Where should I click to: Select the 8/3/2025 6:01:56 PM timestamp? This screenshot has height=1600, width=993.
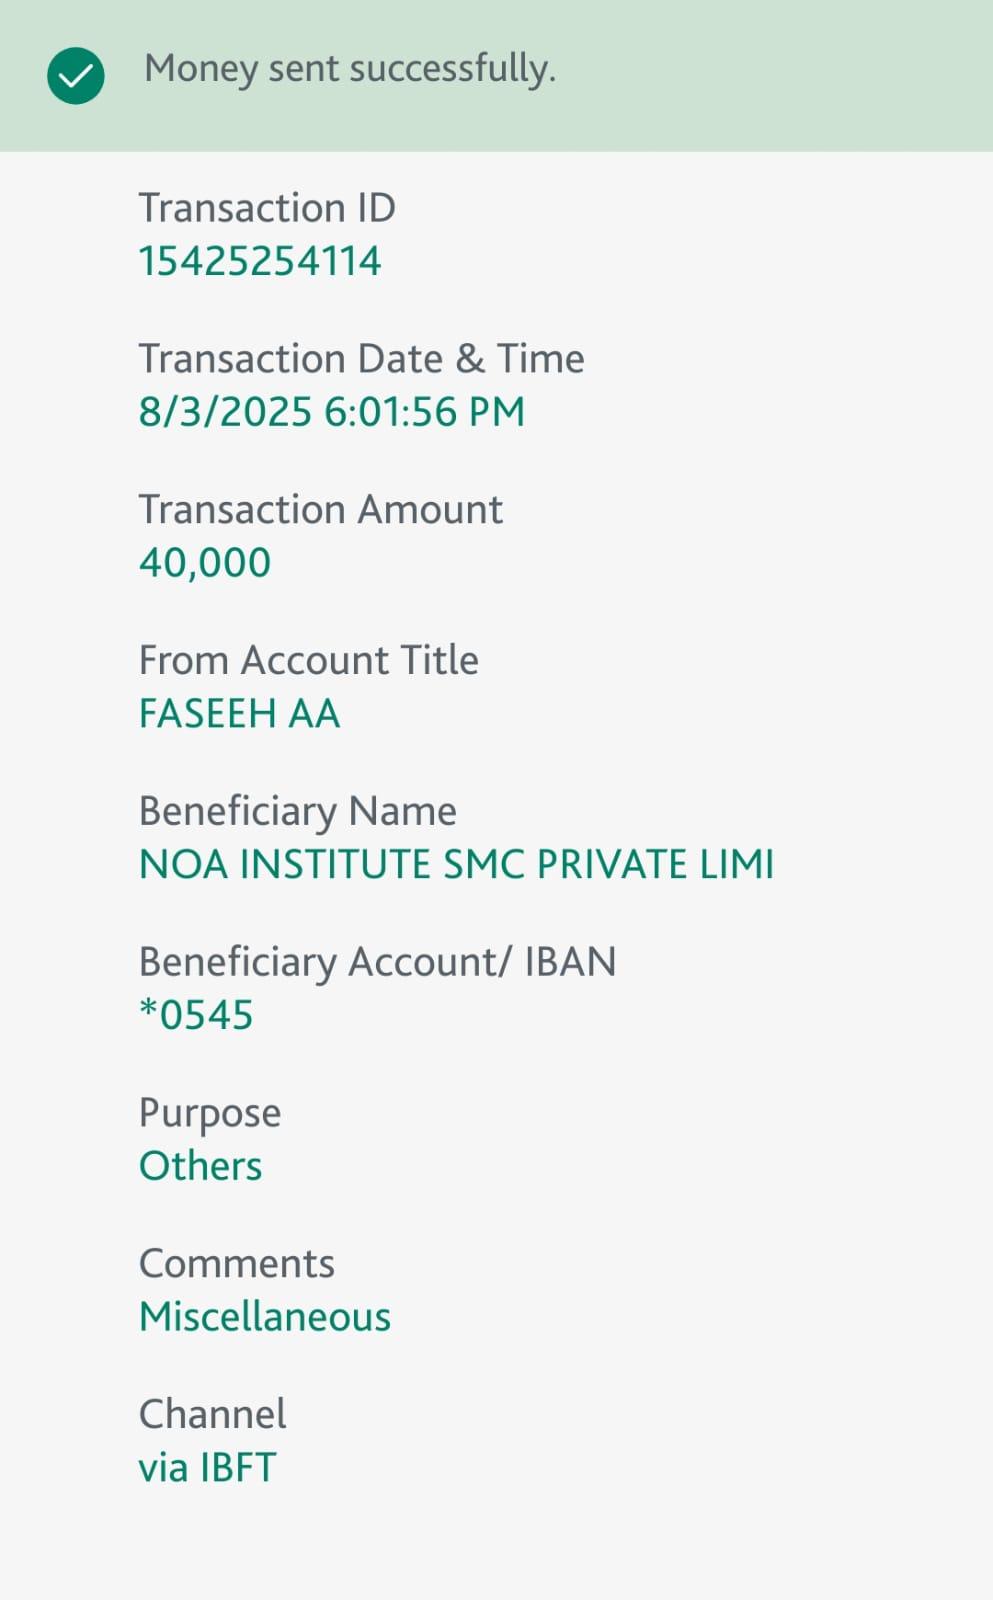pos(331,412)
